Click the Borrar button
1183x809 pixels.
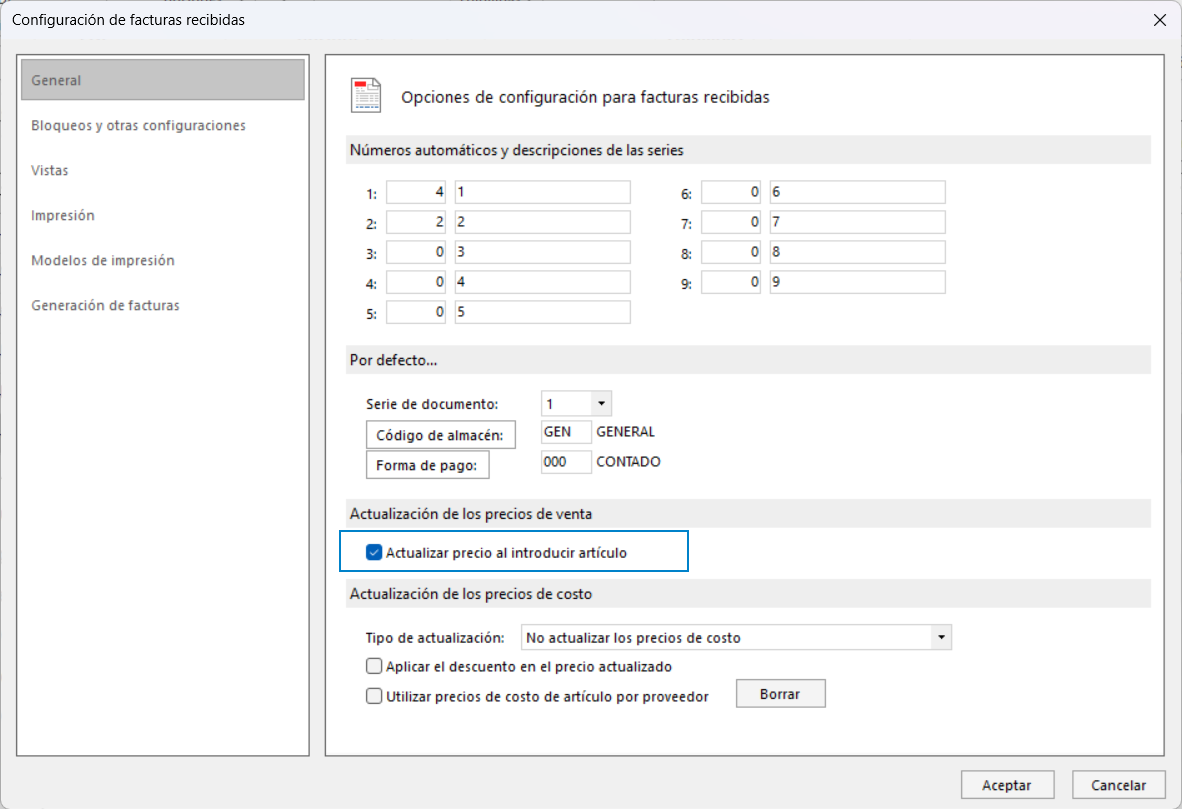point(780,694)
